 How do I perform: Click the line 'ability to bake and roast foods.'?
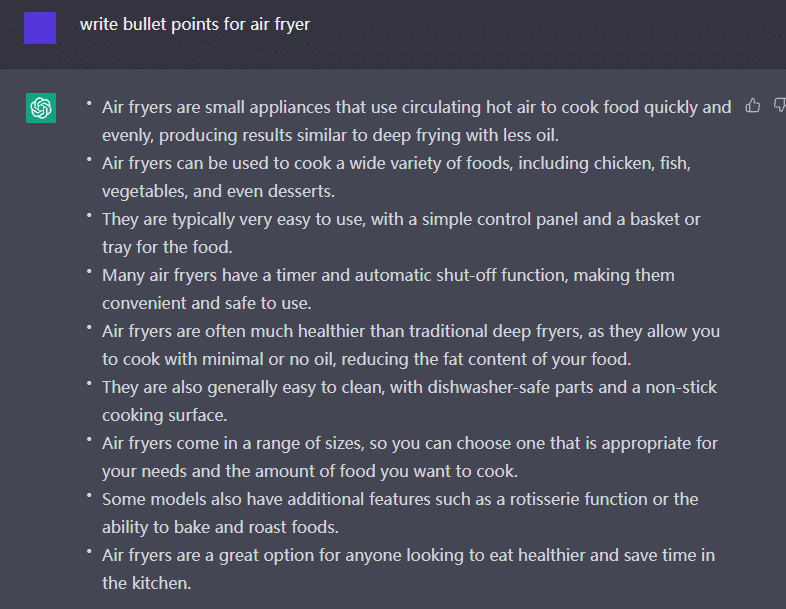click(221, 527)
